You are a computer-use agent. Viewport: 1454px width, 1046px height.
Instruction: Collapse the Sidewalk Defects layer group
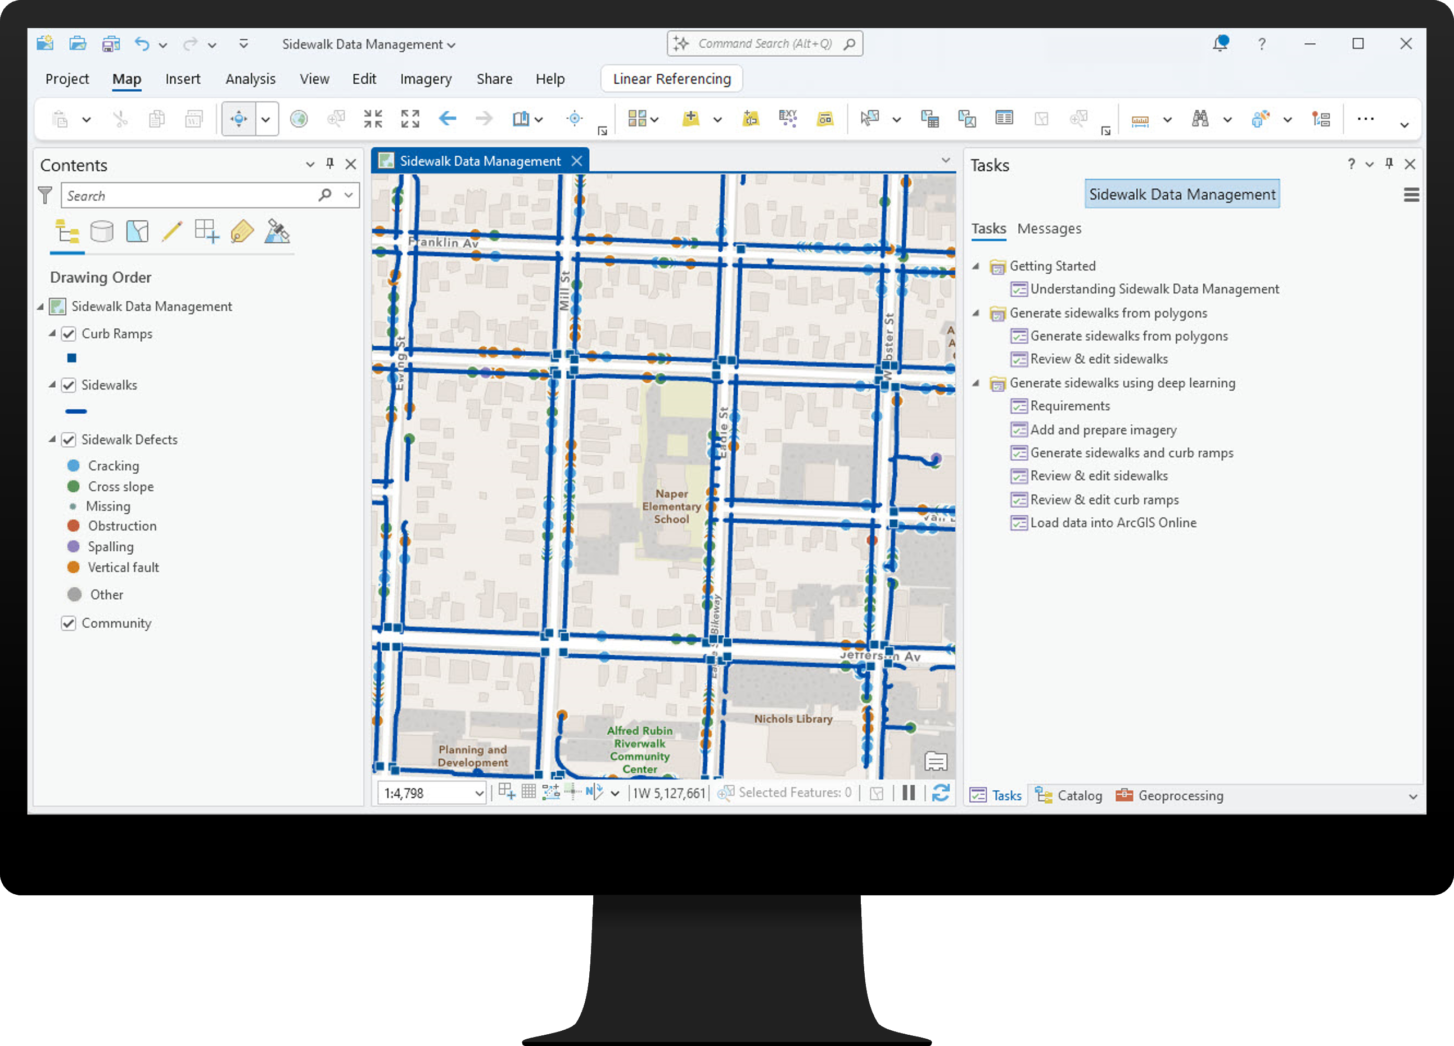(x=52, y=439)
